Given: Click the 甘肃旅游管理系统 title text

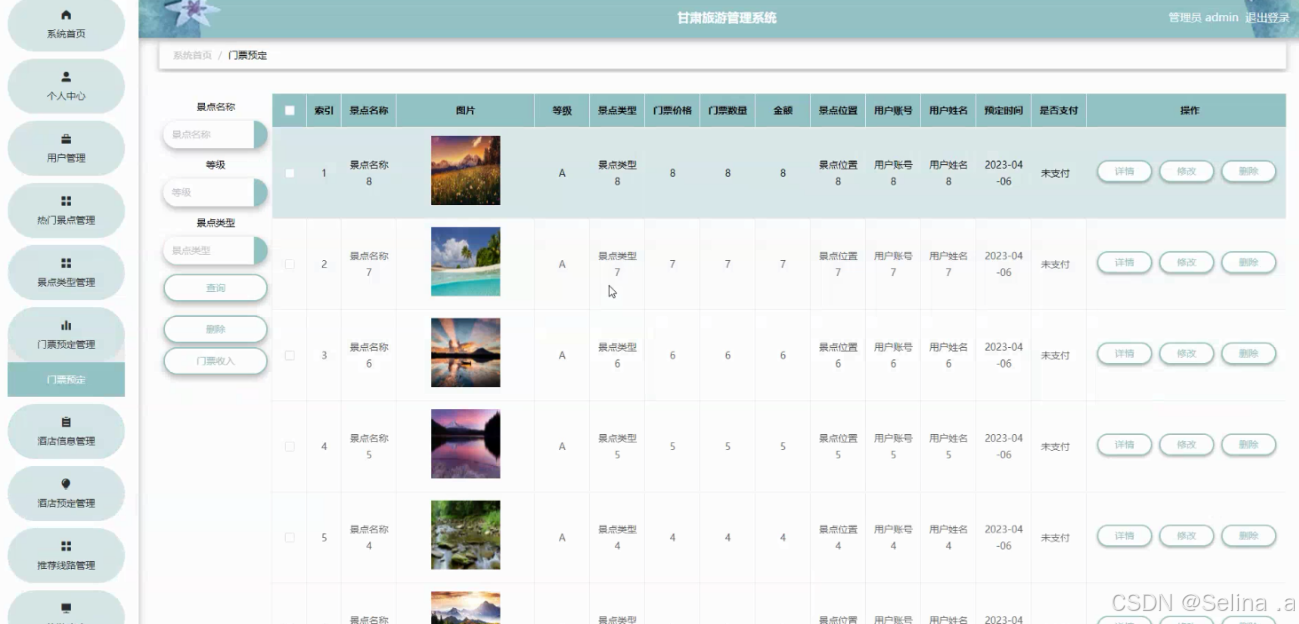Looking at the screenshot, I should tap(726, 18).
